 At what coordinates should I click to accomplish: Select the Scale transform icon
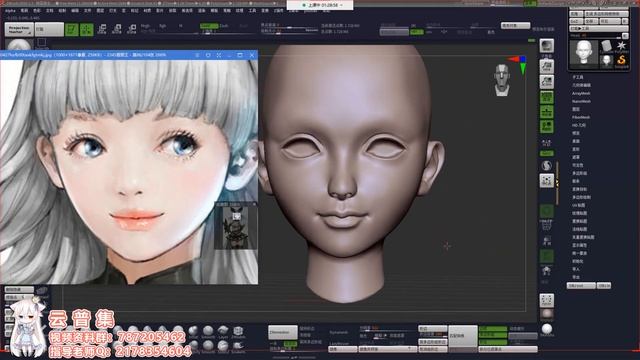[117, 29]
